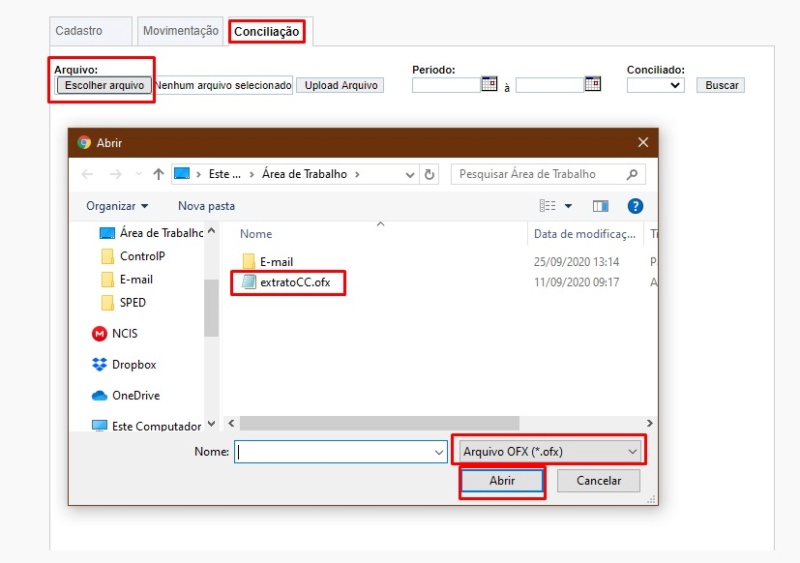This screenshot has height=563, width=800.
Task: Click the navigation pane vertical scrollbar thumb
Action: 211,308
